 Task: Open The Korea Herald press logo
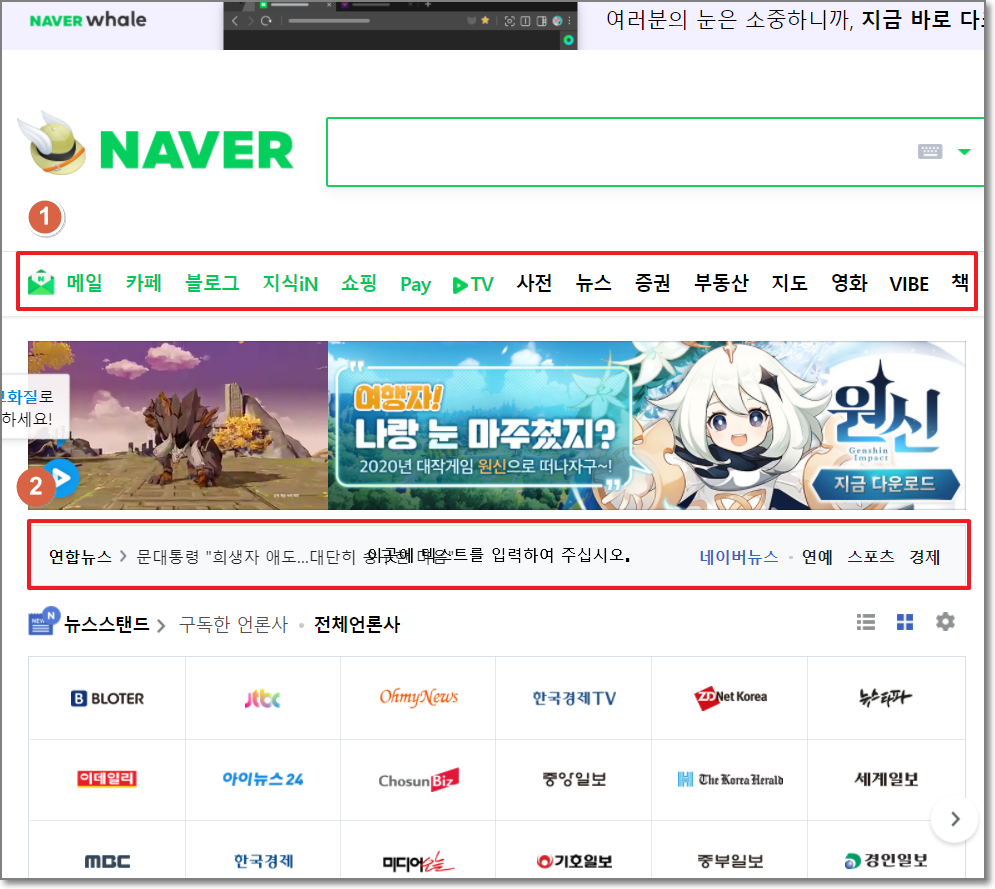(x=730, y=779)
